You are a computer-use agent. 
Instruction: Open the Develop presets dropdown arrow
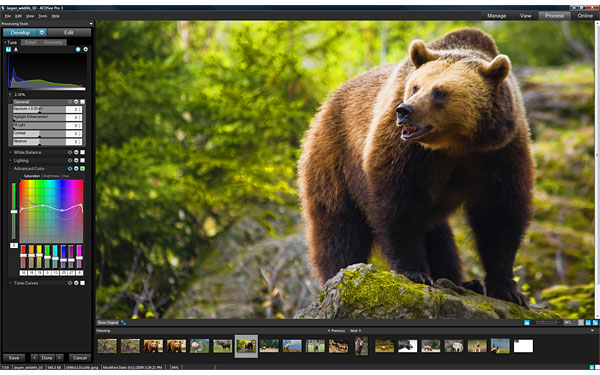tap(42, 33)
